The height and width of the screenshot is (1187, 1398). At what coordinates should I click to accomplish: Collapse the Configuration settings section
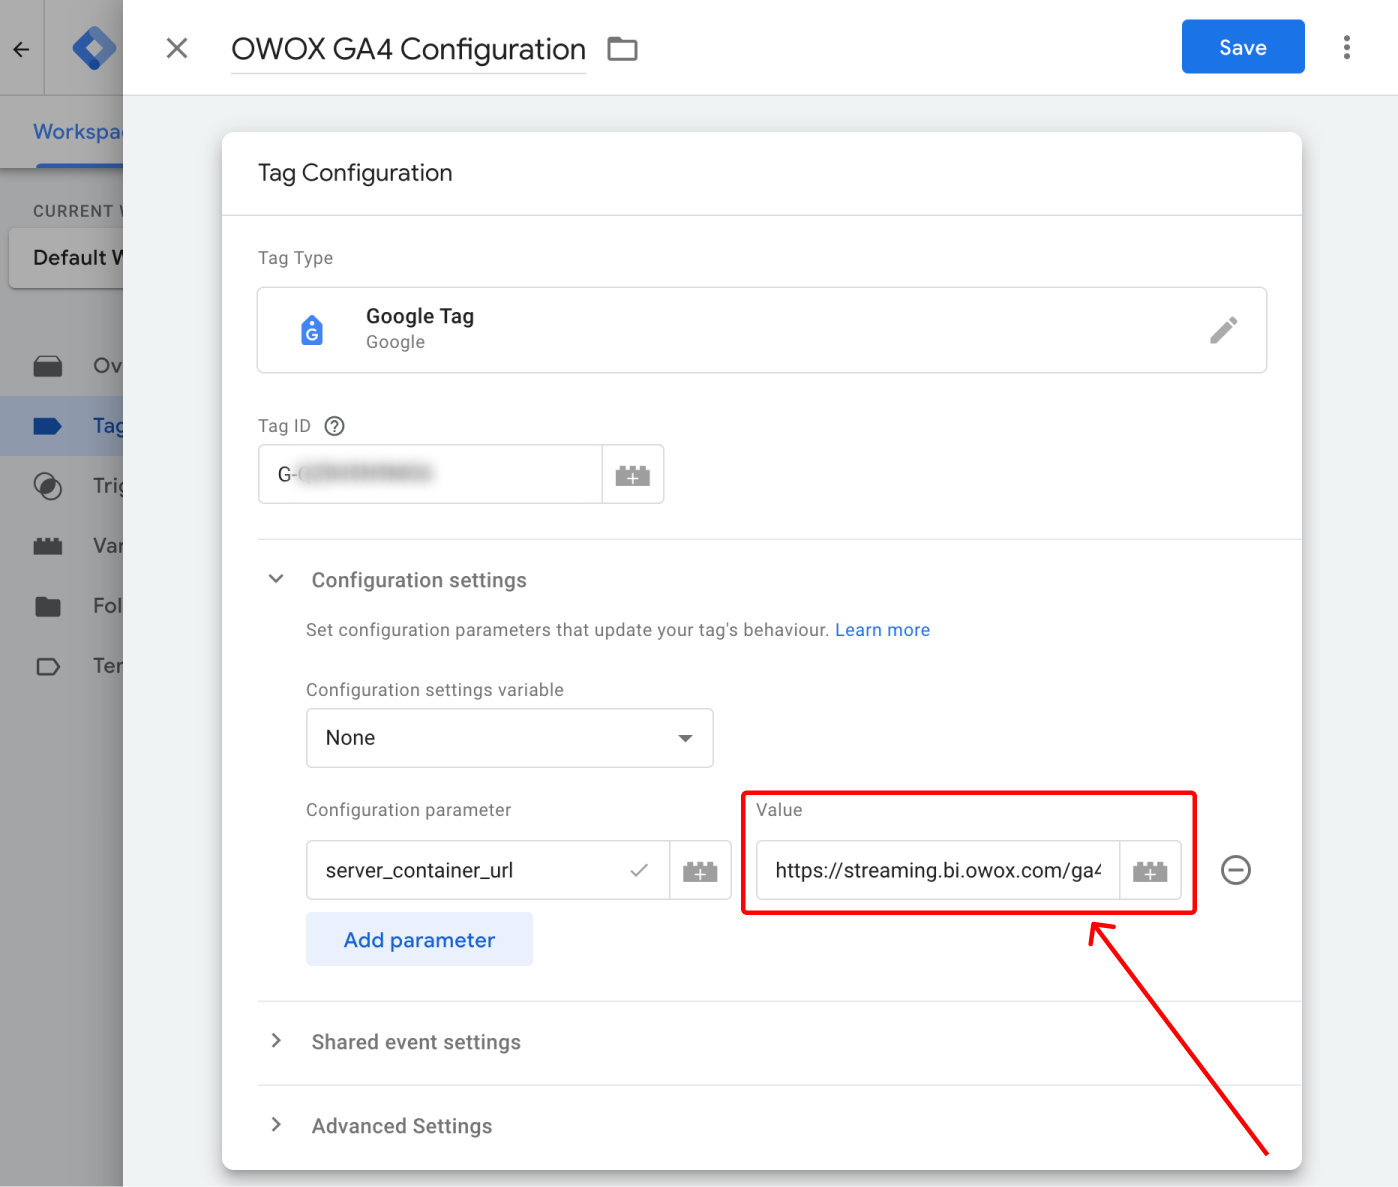point(276,579)
